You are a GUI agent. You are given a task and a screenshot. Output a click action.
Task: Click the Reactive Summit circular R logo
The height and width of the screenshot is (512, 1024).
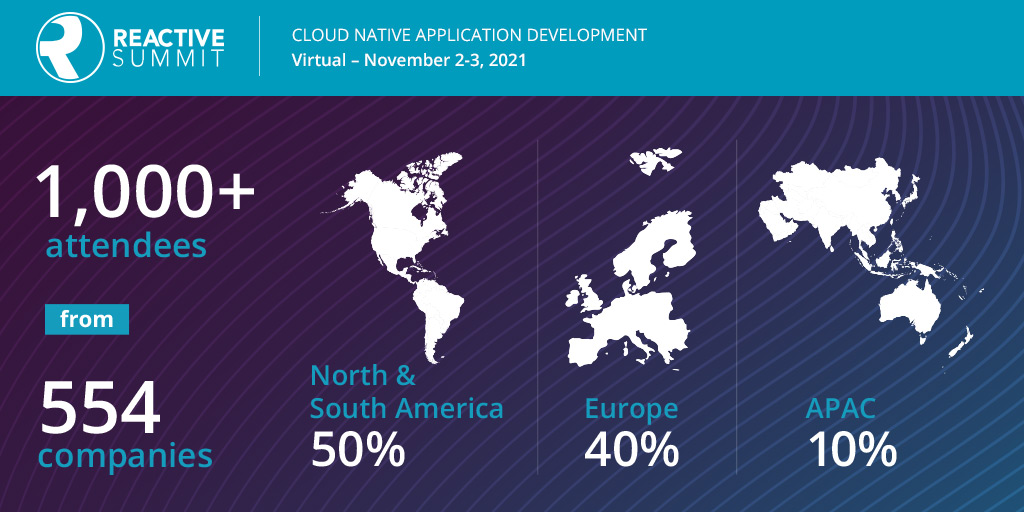click(x=70, y=46)
